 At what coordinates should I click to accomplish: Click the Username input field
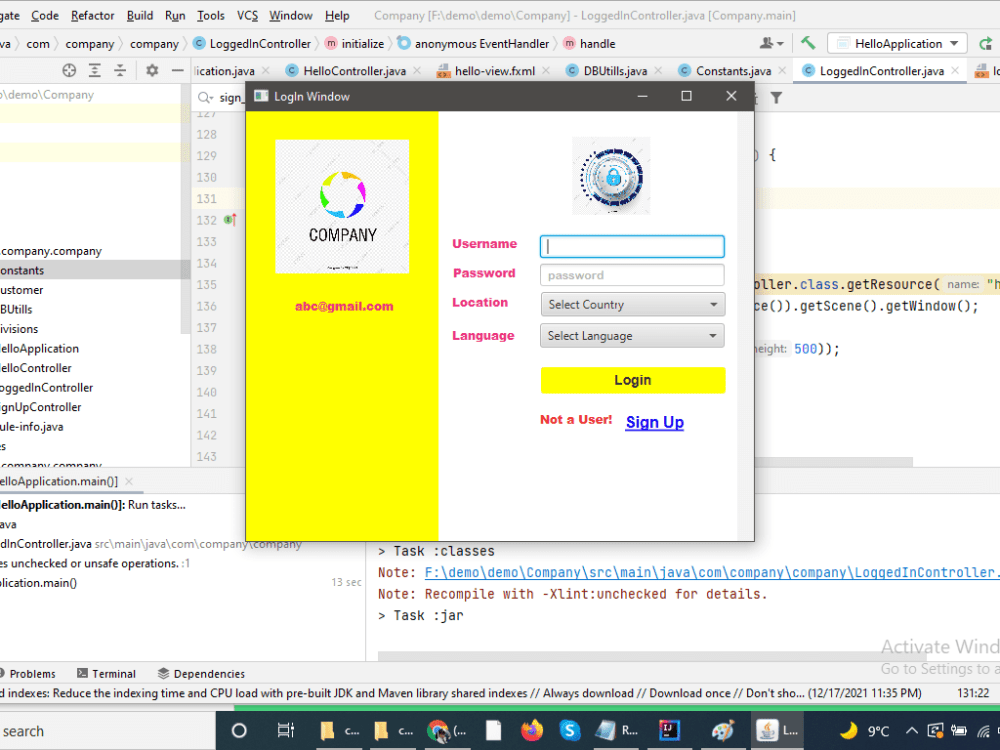pos(632,246)
